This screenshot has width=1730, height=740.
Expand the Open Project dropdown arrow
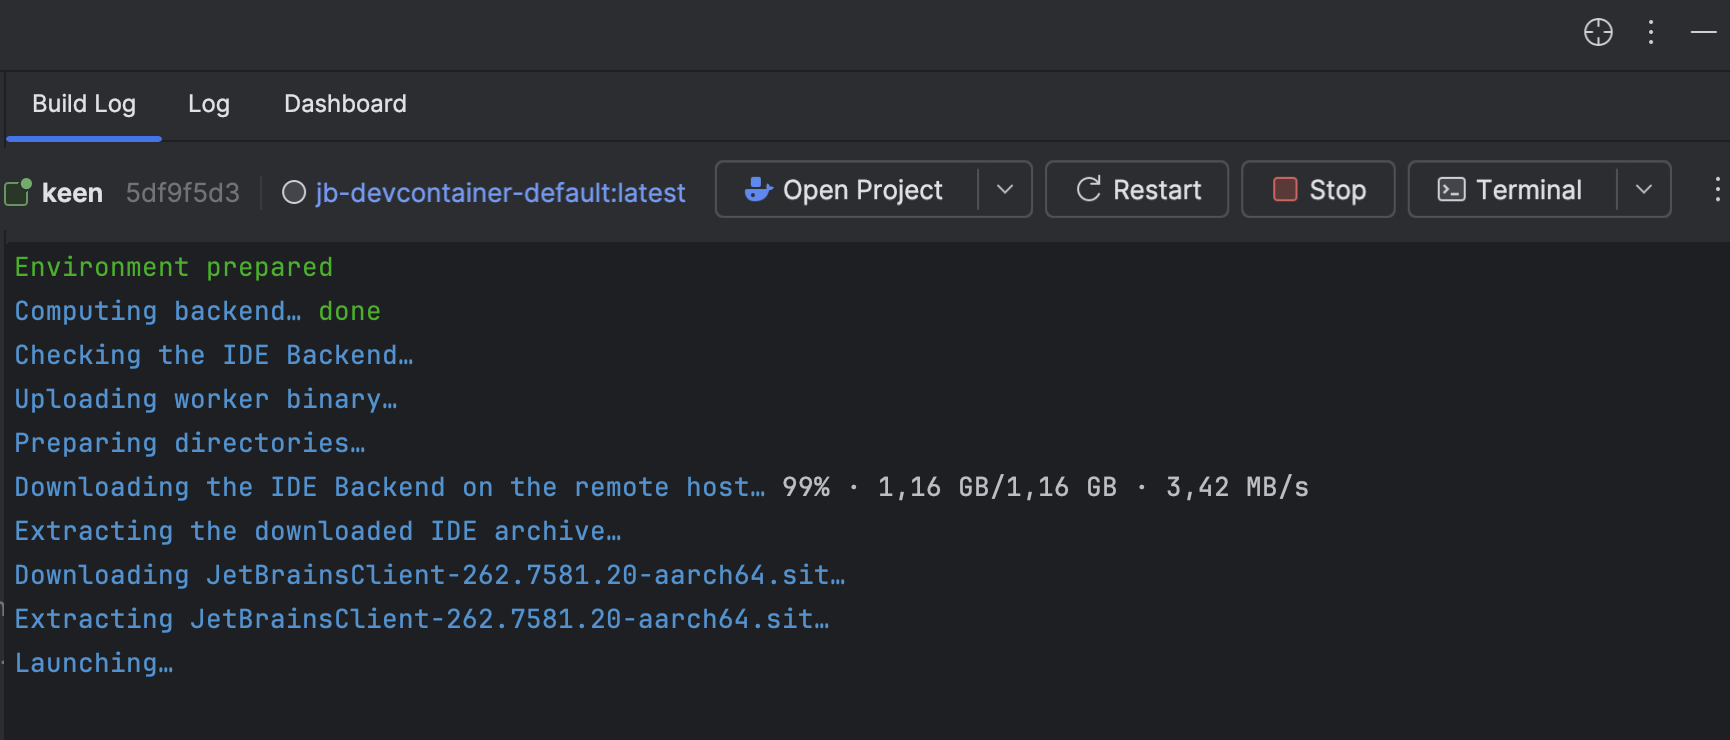point(1005,189)
